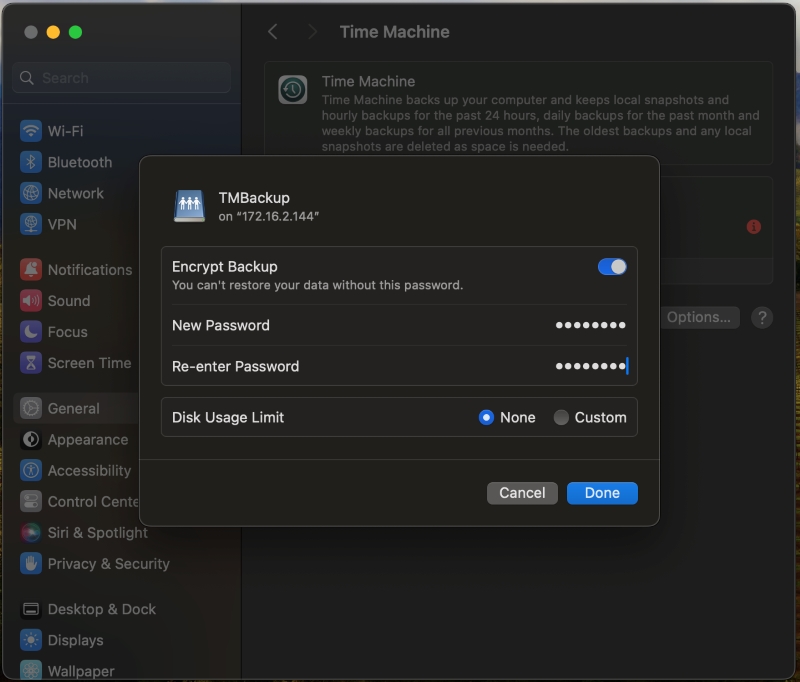This screenshot has width=800, height=682.
Task: Select None for Disk Usage Limit
Action: [486, 417]
